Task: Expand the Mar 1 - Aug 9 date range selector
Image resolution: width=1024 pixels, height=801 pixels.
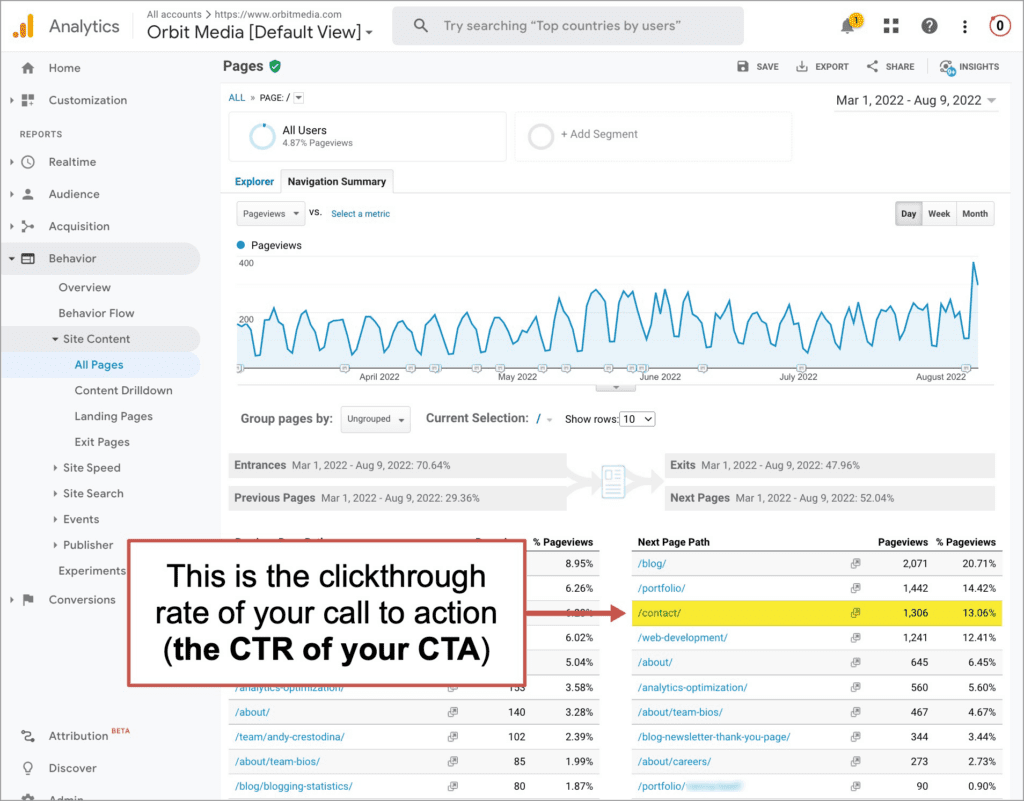Action: click(x=916, y=100)
